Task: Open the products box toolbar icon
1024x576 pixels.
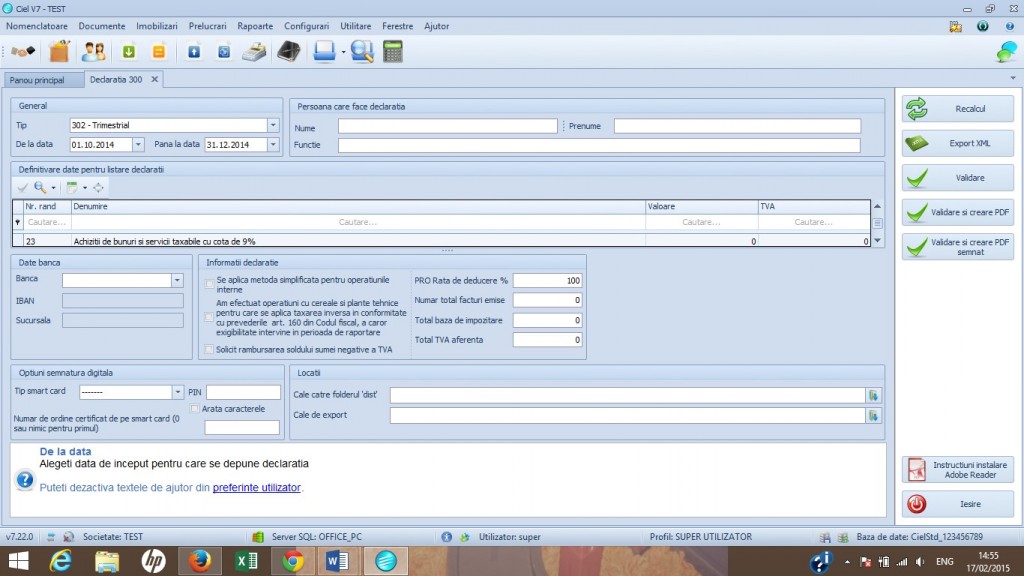Action: click(x=59, y=51)
